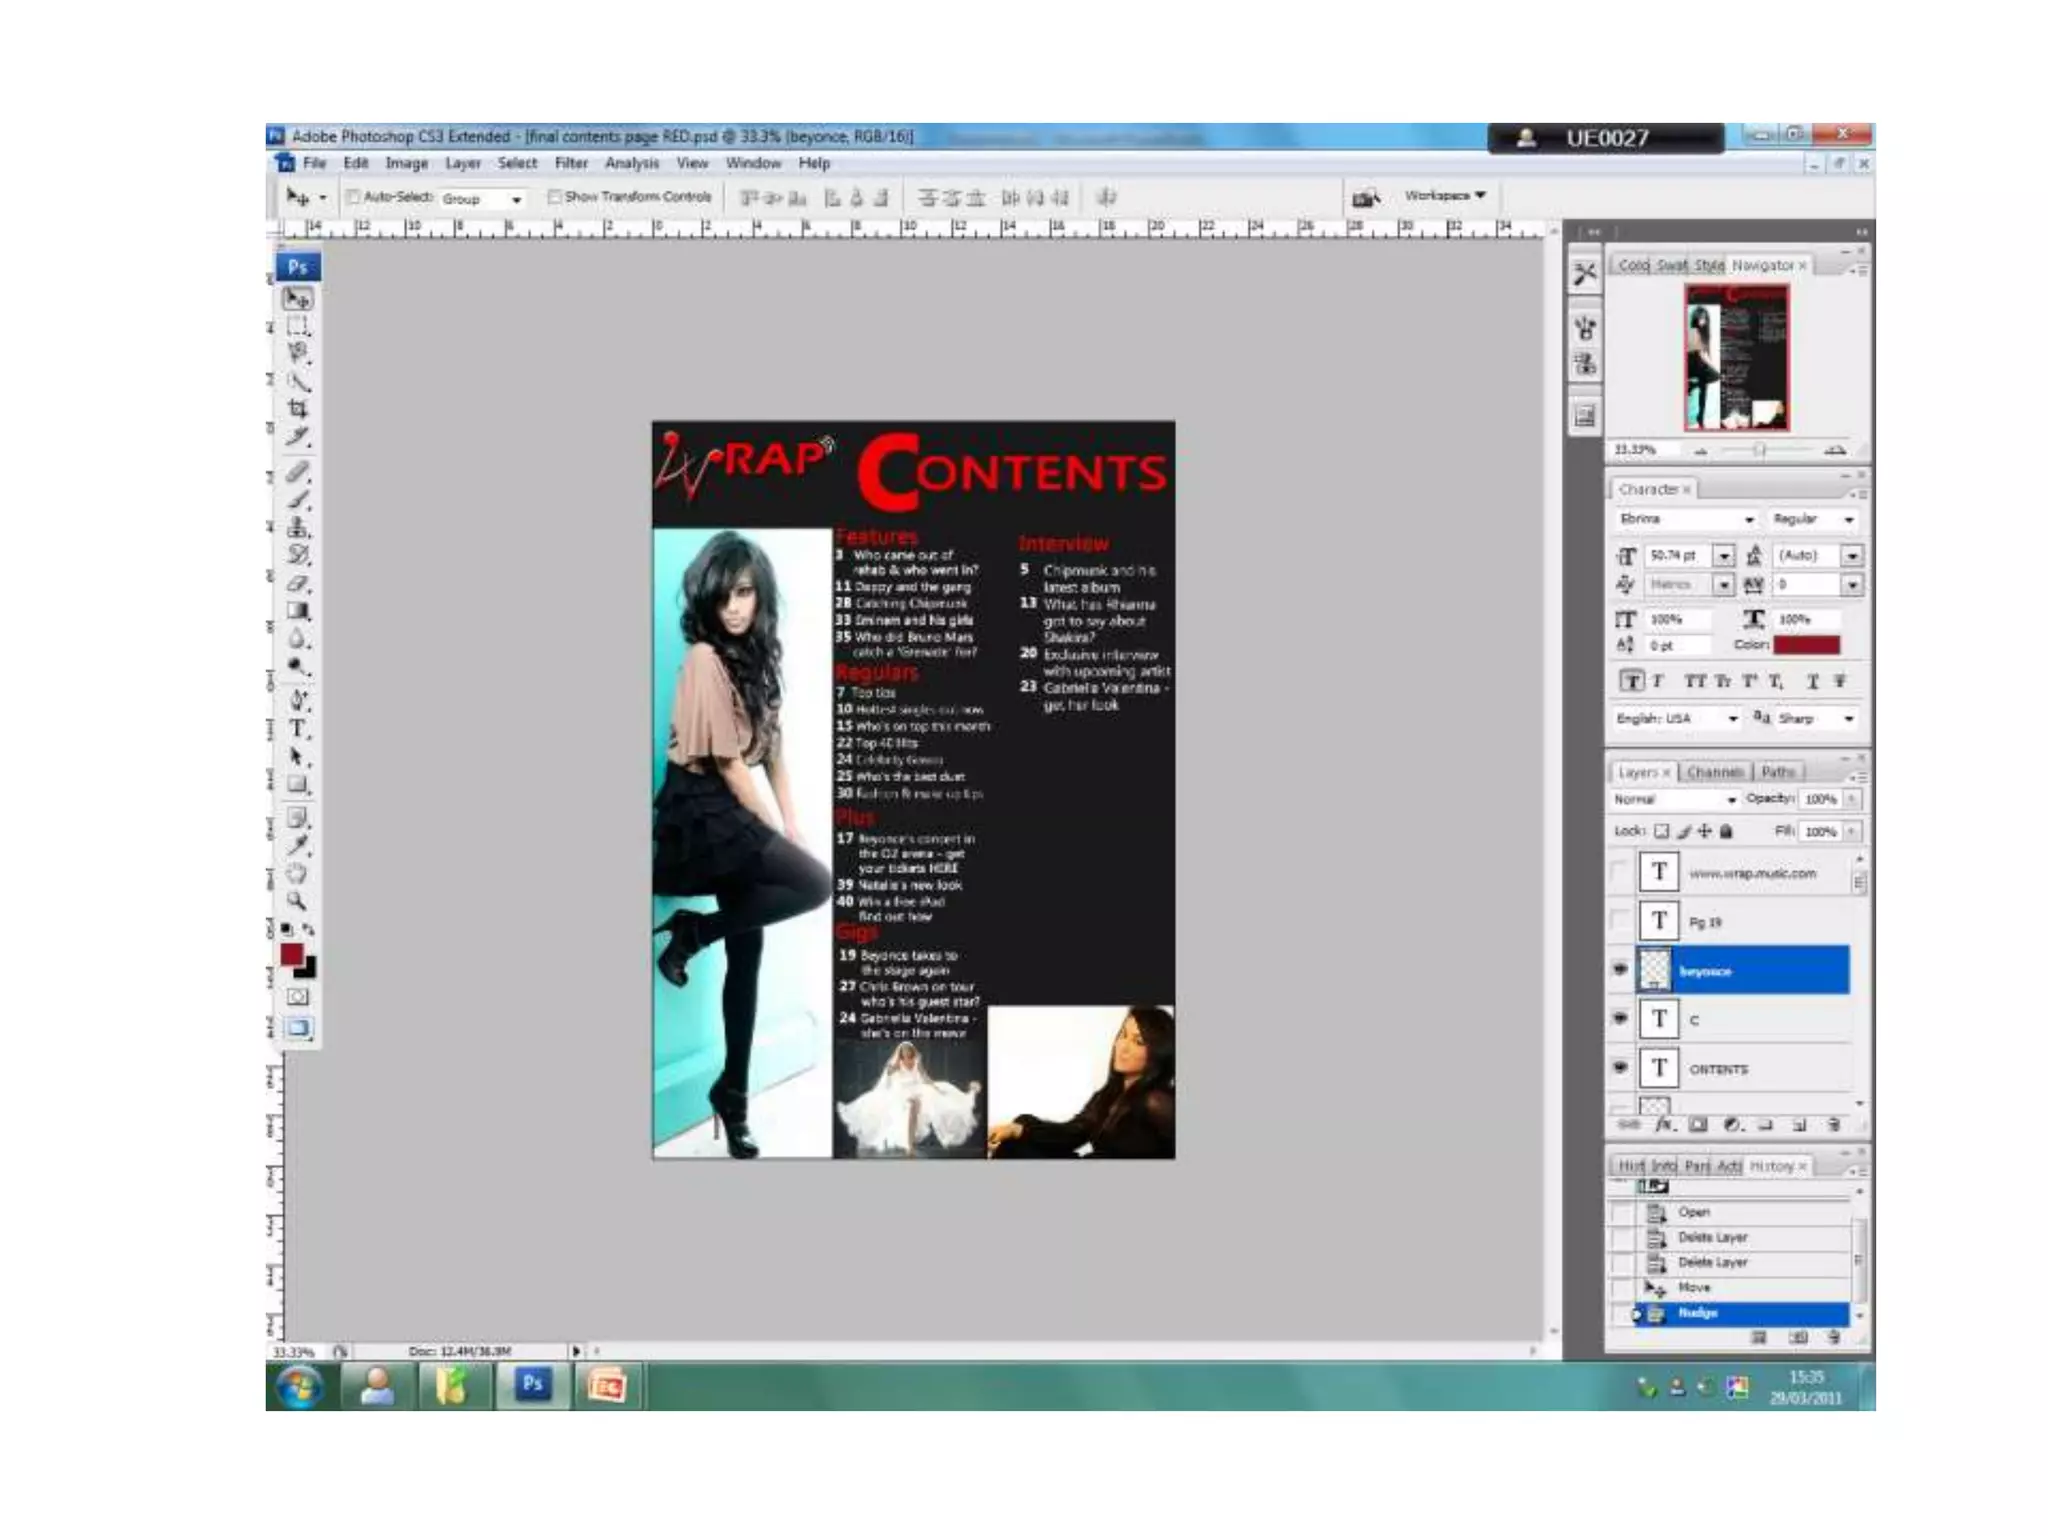Click the Navigator zoom slider
This screenshot has height=1536, width=2048.
pyautogui.click(x=1760, y=451)
